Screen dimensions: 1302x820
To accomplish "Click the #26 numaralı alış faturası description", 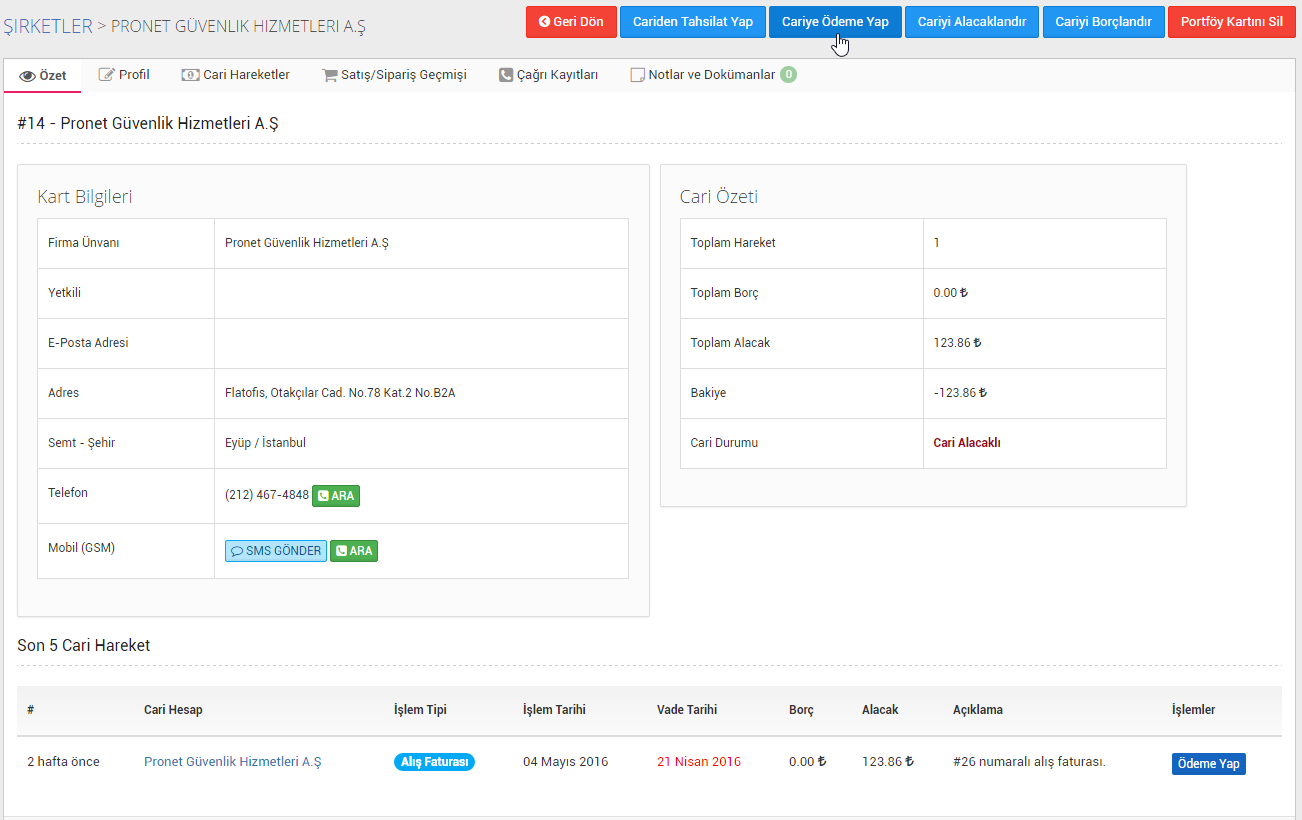I will pyautogui.click(x=1029, y=762).
